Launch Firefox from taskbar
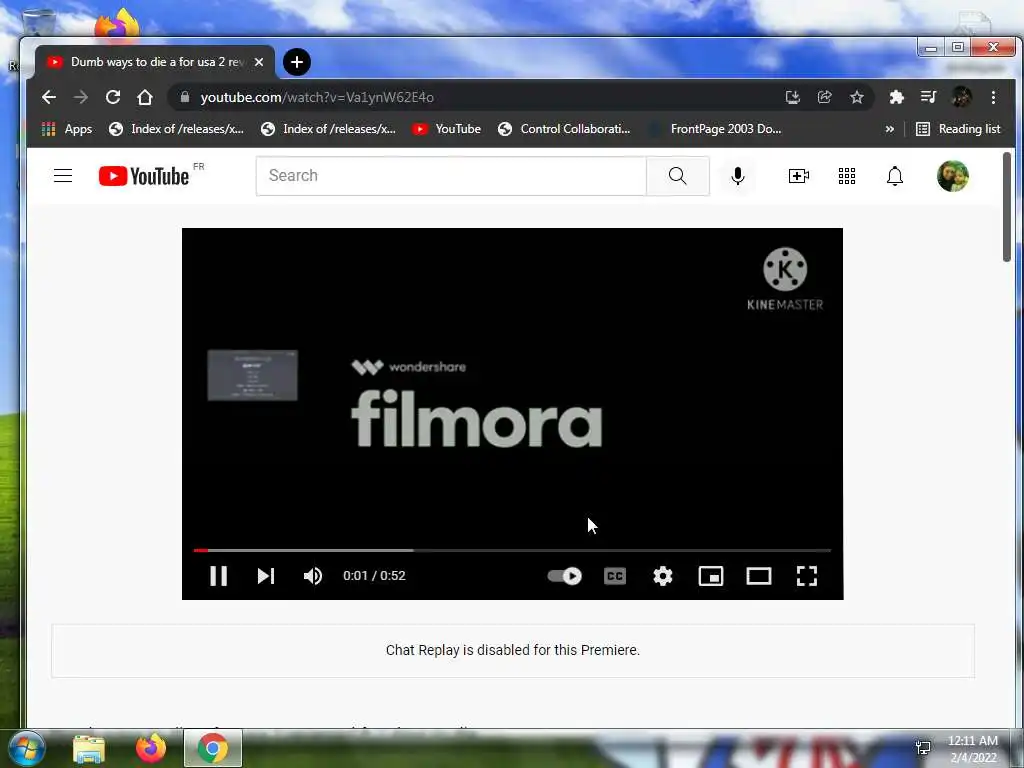Image resolution: width=1024 pixels, height=768 pixels. click(150, 748)
